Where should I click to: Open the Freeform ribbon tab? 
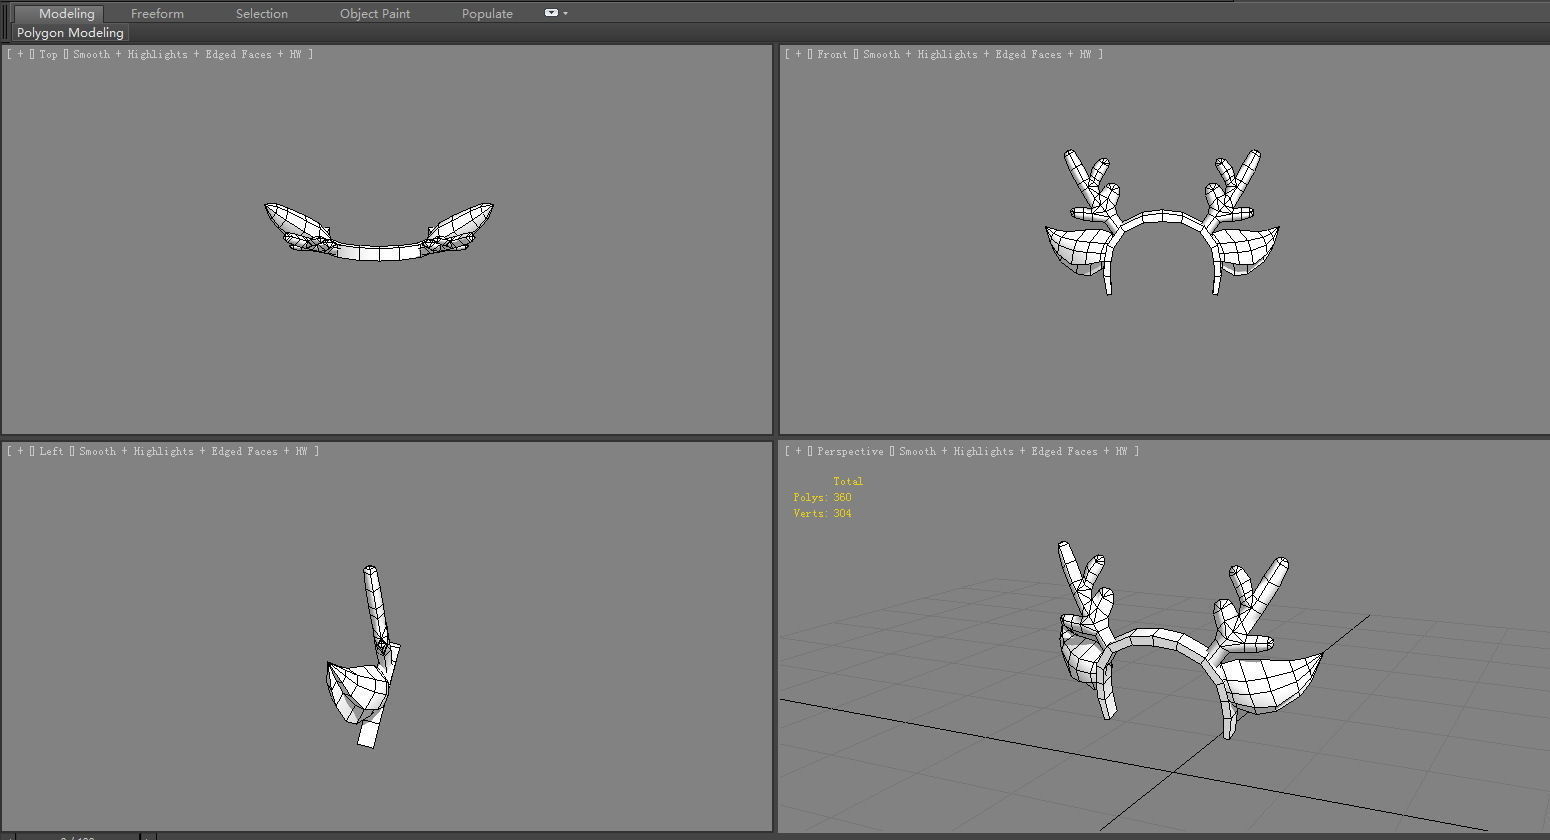[157, 13]
